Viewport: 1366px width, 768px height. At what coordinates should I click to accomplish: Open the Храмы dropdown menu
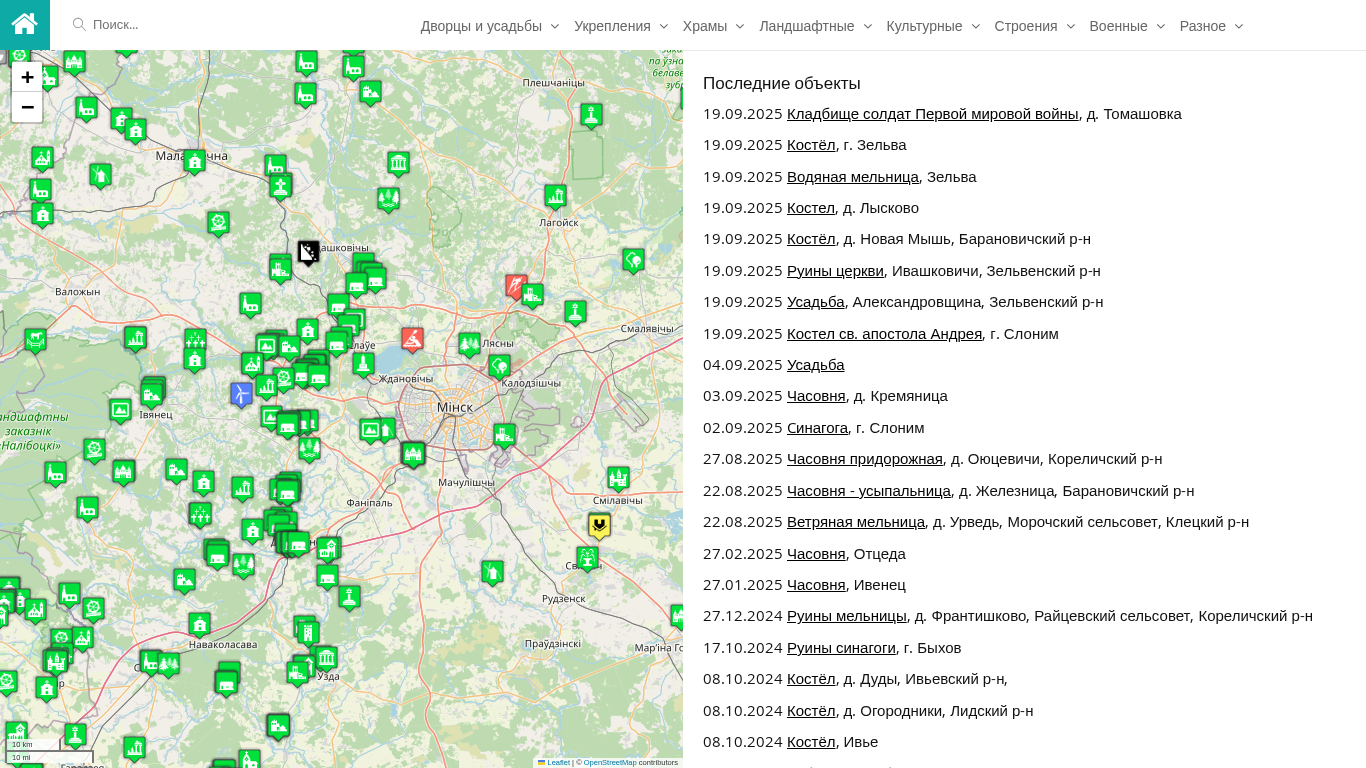pyautogui.click(x=713, y=26)
